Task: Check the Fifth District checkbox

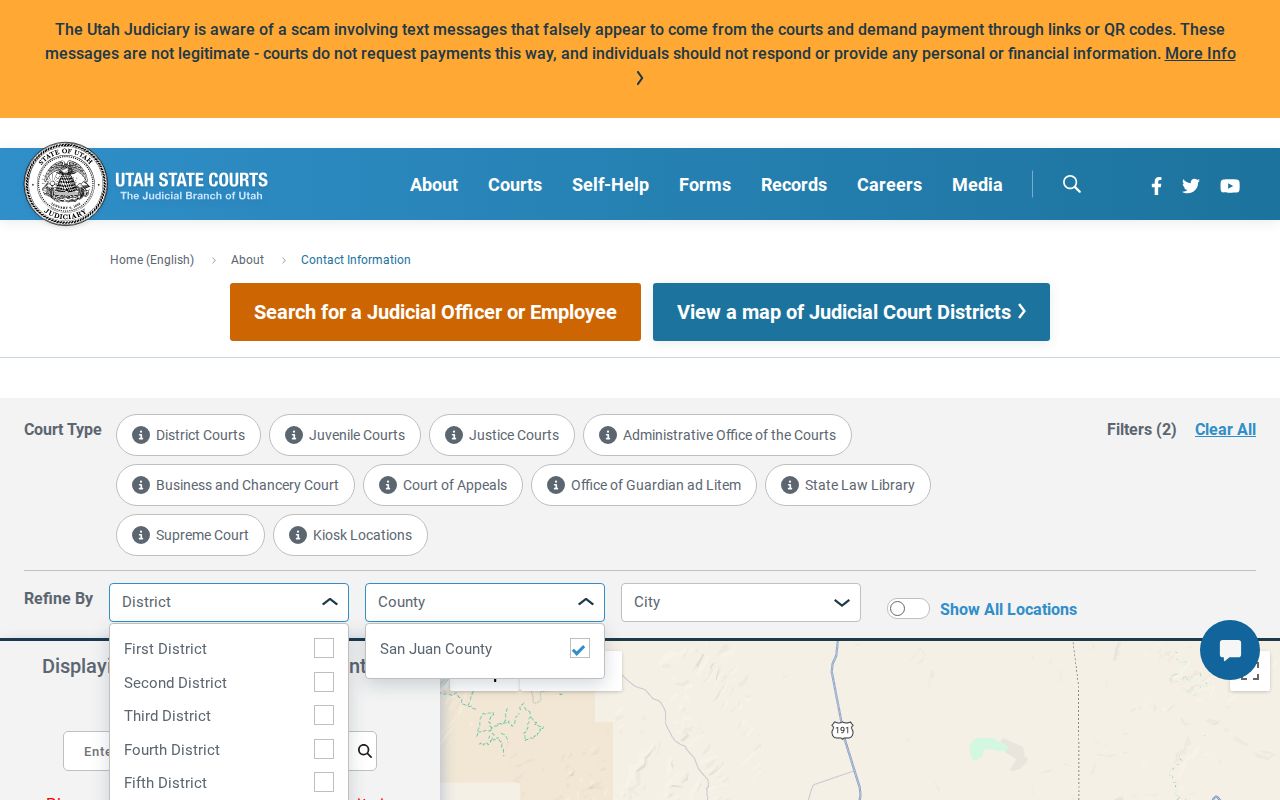Action: (324, 782)
